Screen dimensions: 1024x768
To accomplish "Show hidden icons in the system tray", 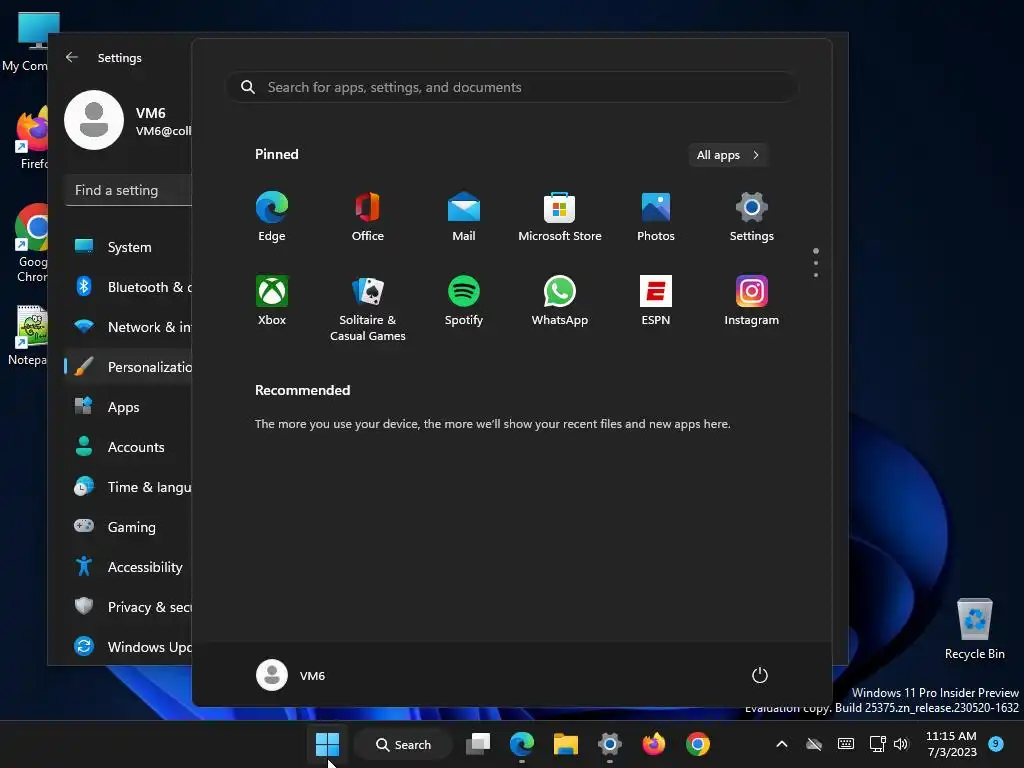I will click(782, 744).
